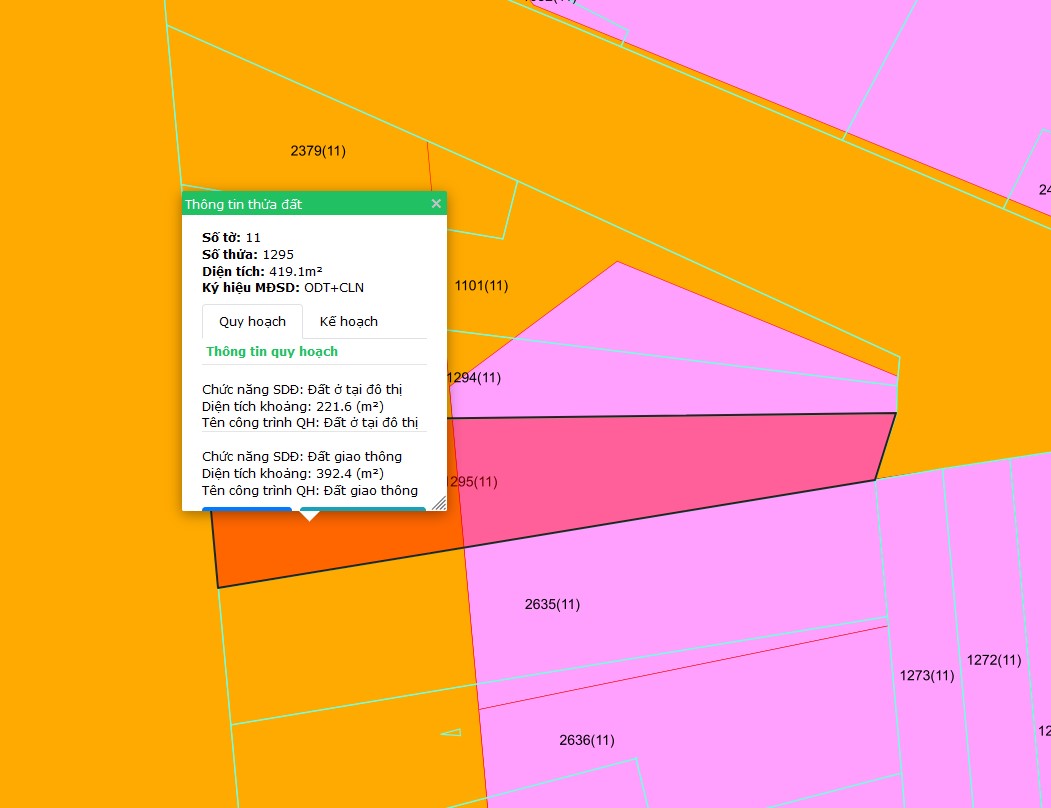The height and width of the screenshot is (808, 1051).
Task: Select parcel label 1294(11) on map
Action: [x=475, y=378]
